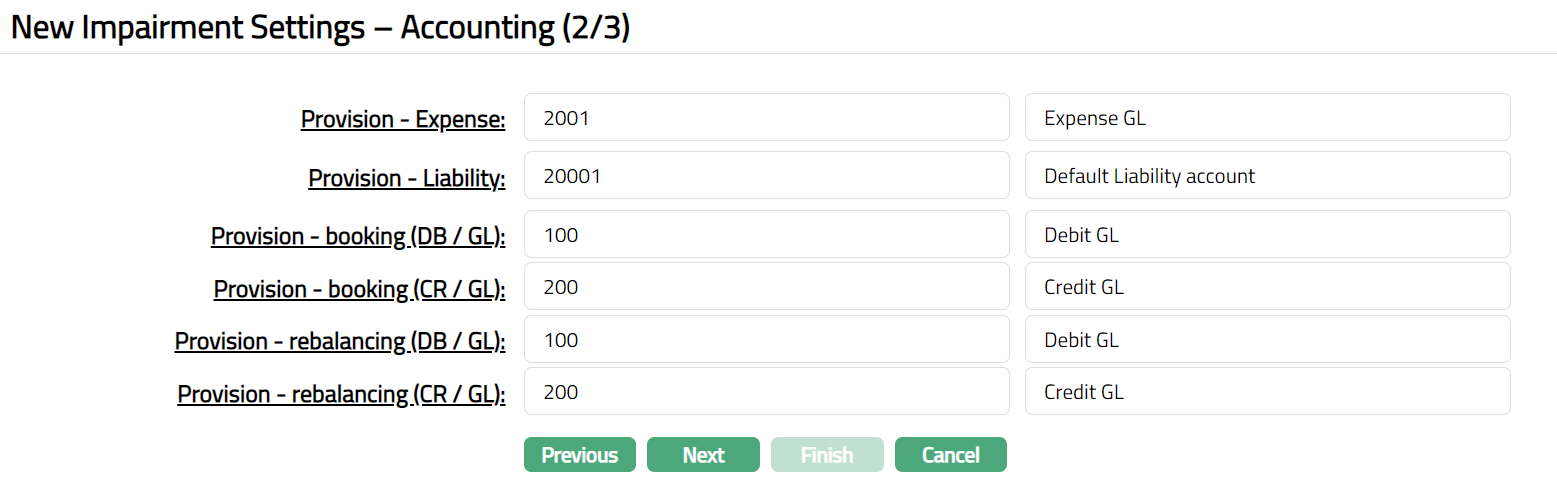This screenshot has width=1557, height=499.
Task: Click the Provision - booking (CR / GL) account field
Action: 766,287
